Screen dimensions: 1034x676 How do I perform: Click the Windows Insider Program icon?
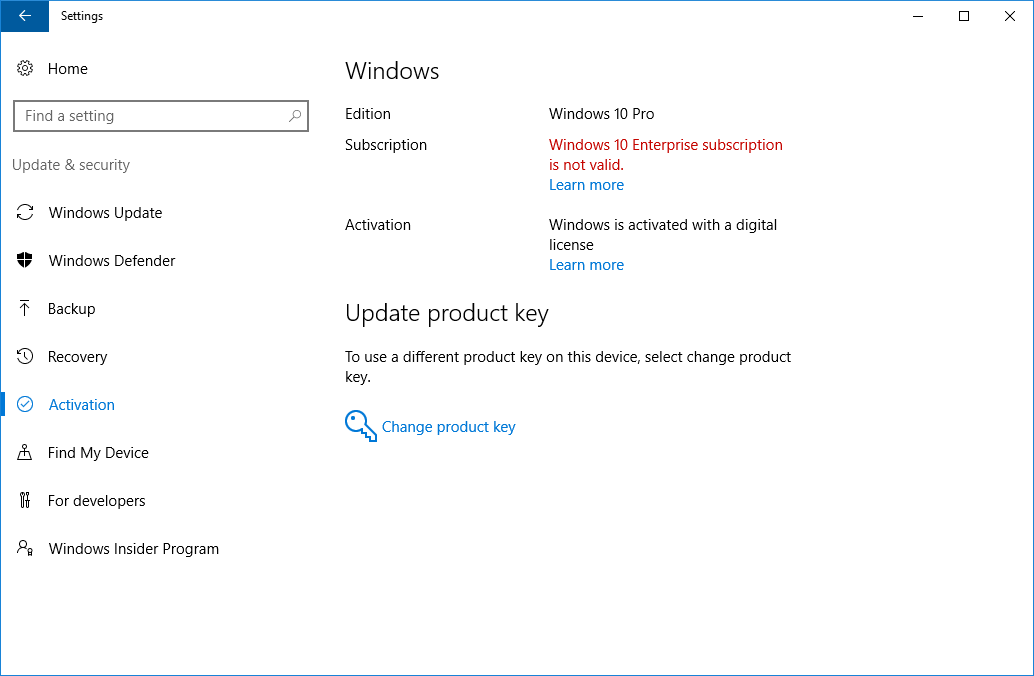[x=25, y=549]
